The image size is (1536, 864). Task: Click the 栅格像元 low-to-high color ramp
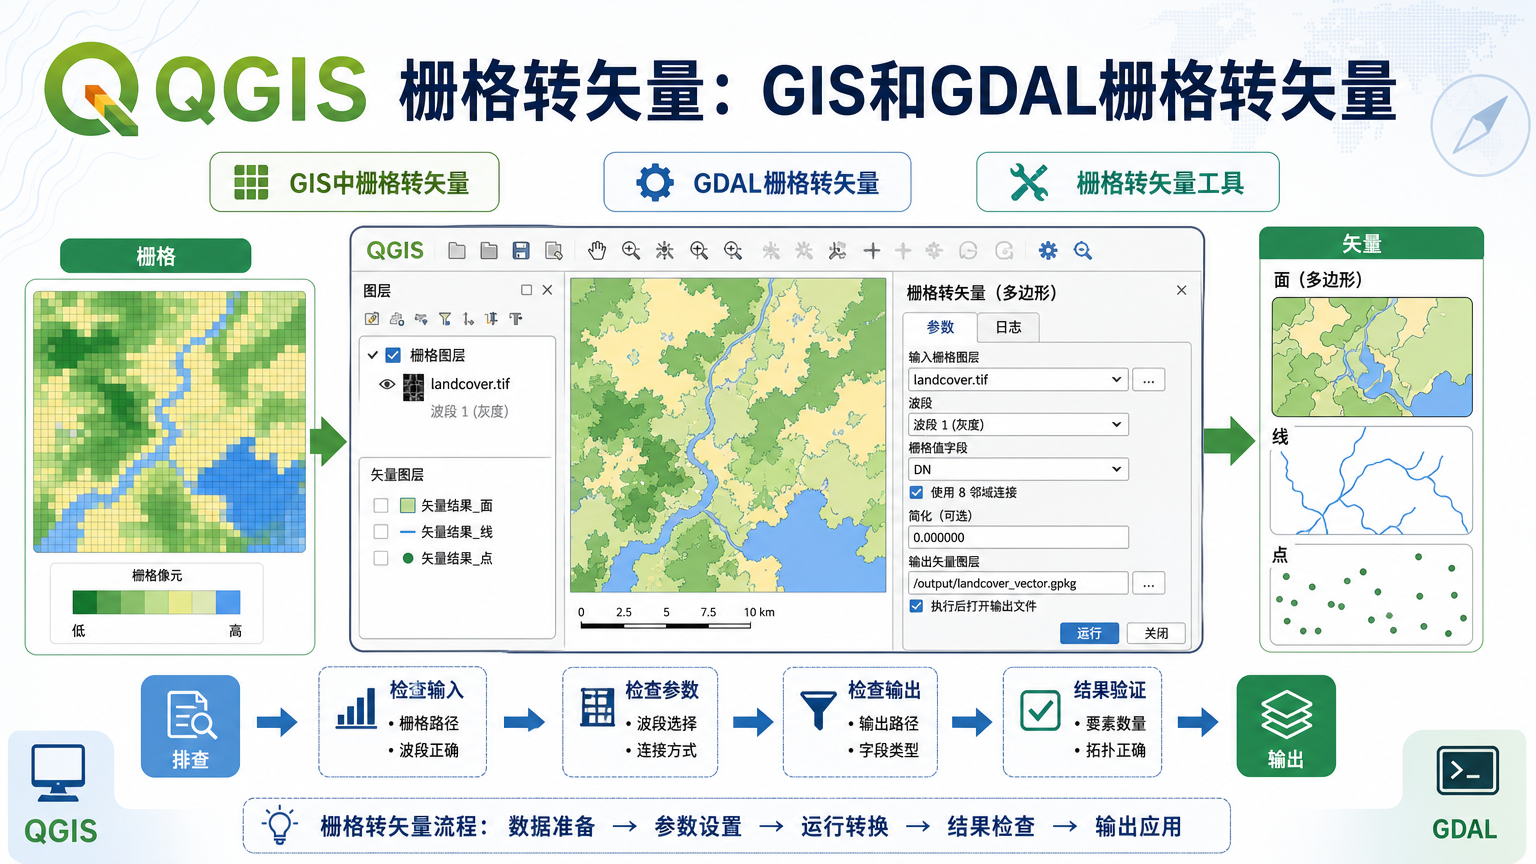(156, 602)
